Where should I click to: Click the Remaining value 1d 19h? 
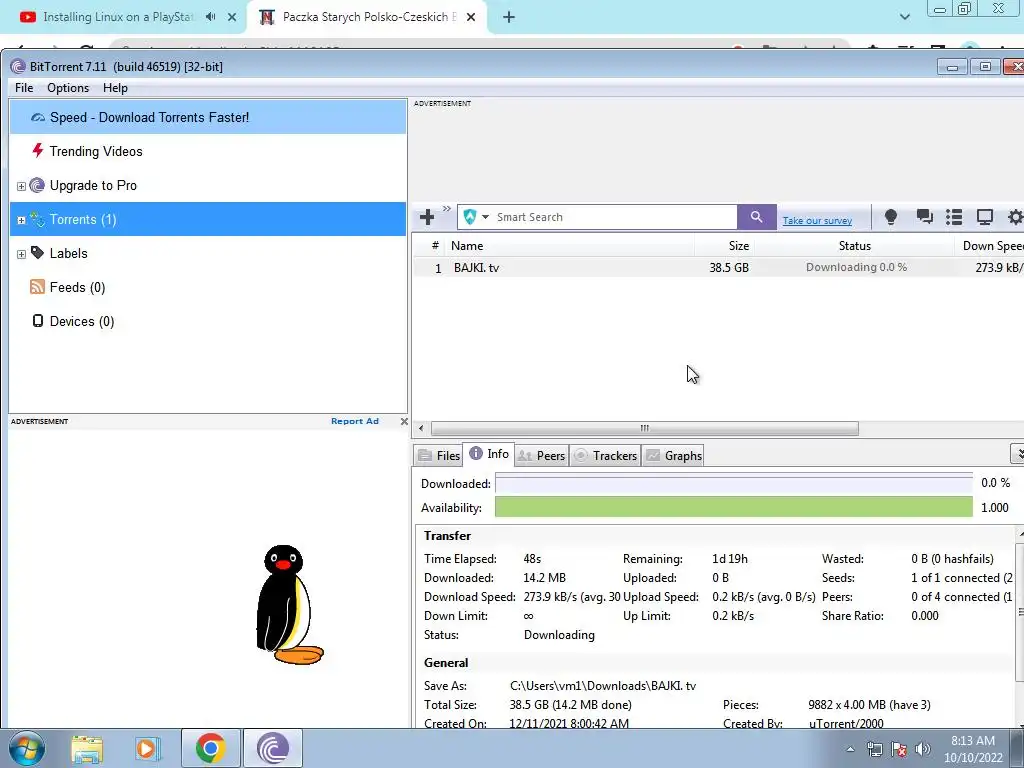[729, 559]
